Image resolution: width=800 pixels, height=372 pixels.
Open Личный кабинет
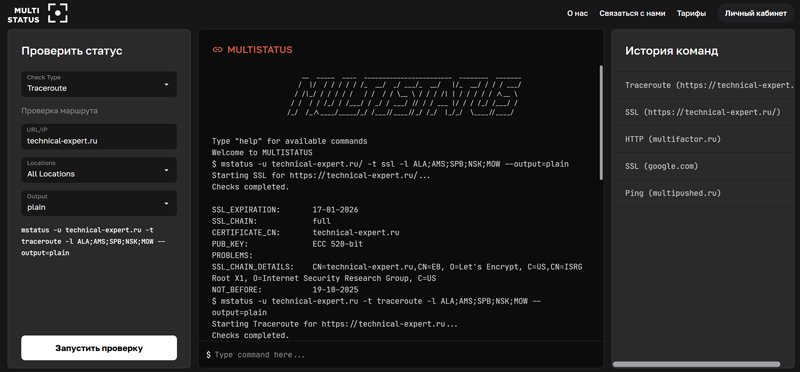[x=756, y=14]
